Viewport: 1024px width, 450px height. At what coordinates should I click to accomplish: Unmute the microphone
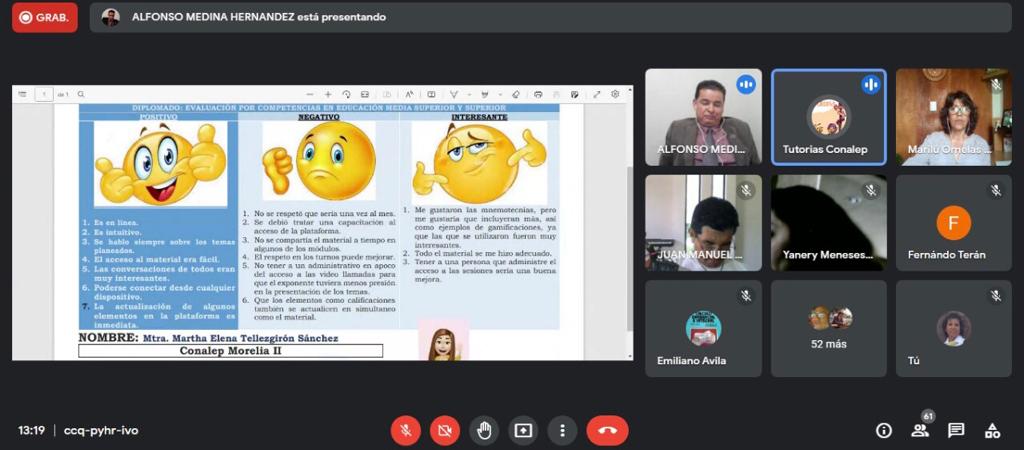405,430
